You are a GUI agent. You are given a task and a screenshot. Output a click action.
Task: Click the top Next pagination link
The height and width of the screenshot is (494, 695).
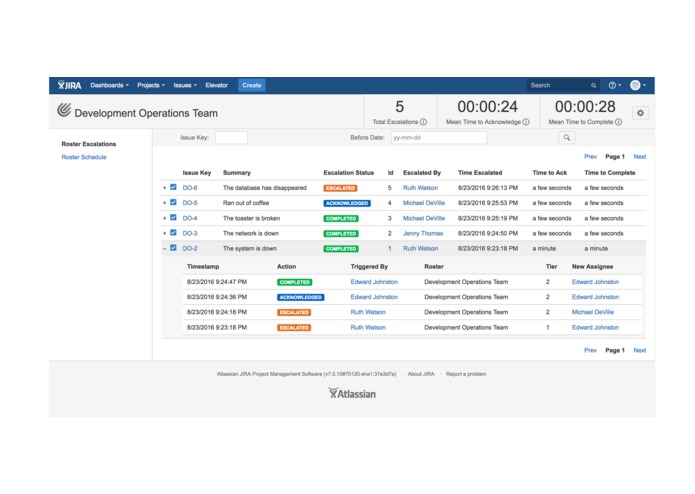(x=640, y=156)
